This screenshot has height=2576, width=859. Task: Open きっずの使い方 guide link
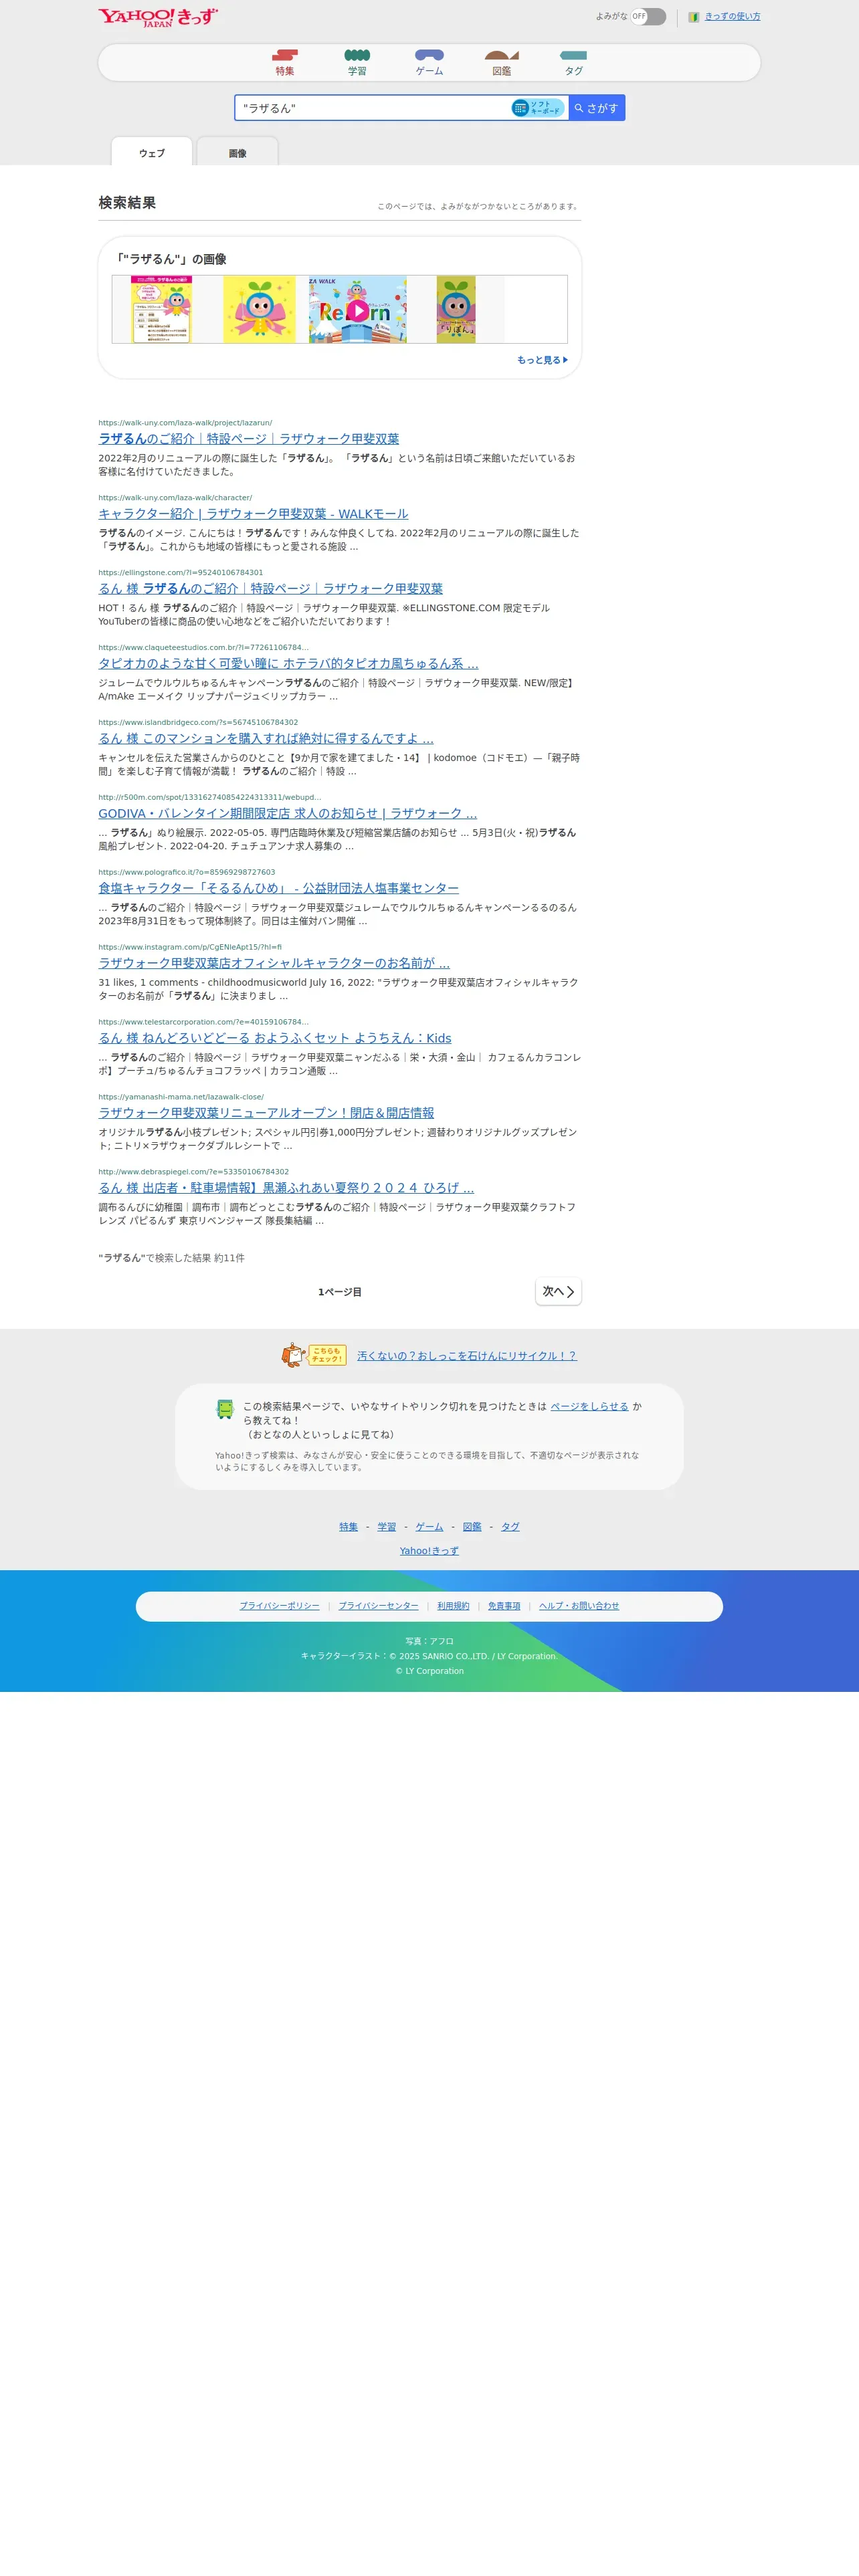(732, 17)
